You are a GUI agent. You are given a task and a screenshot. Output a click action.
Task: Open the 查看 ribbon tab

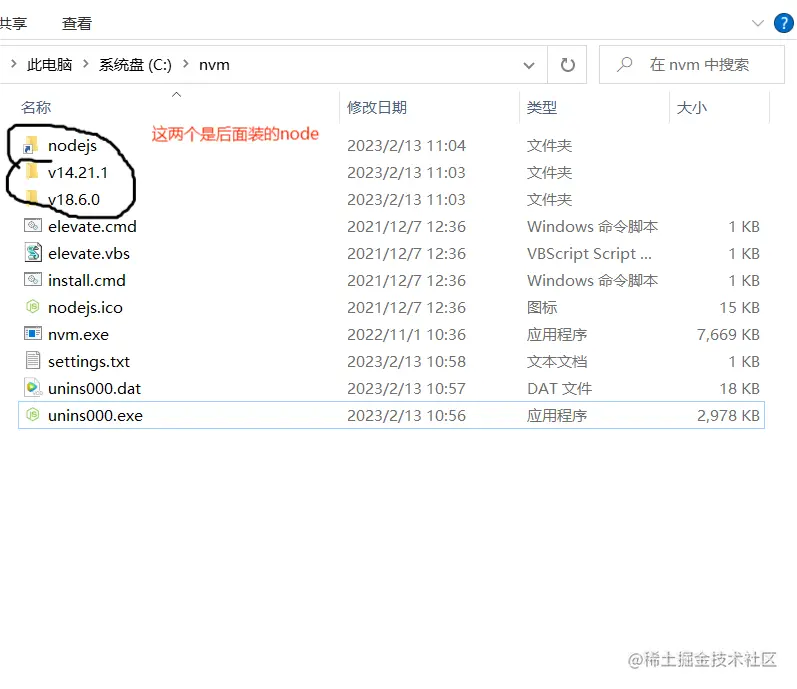(x=77, y=23)
